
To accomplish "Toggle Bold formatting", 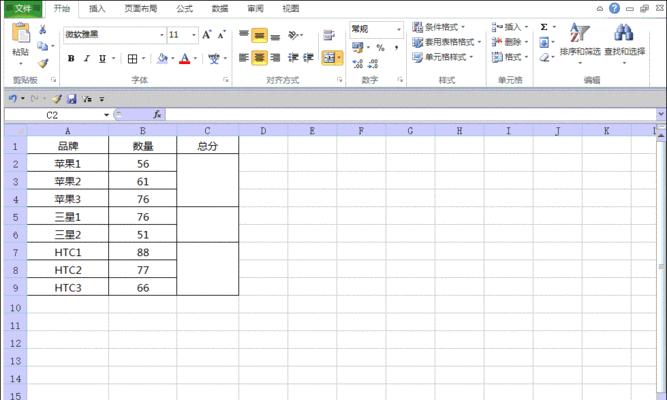I will click(x=71, y=58).
